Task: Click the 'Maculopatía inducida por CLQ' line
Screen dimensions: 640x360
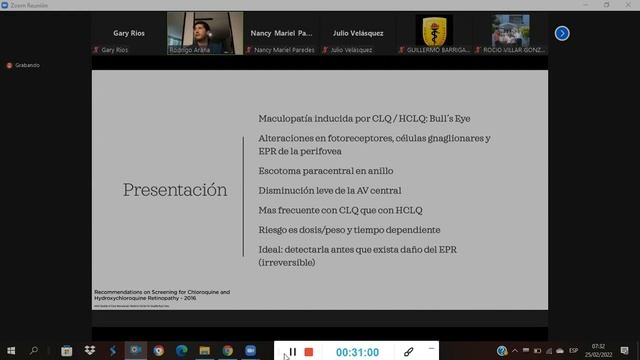Action: [x=364, y=119]
